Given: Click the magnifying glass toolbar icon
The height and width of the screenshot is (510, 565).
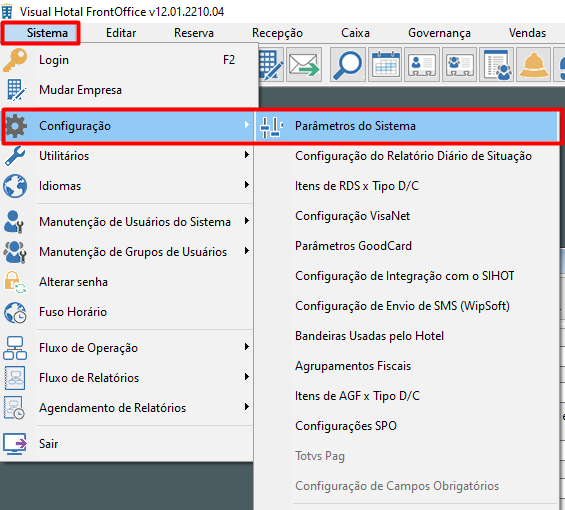Looking at the screenshot, I should pos(348,65).
